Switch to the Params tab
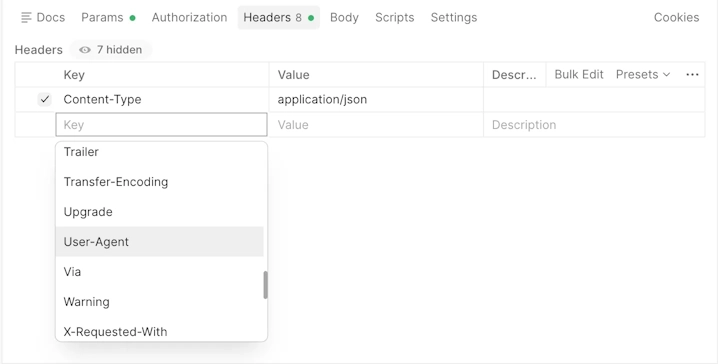This screenshot has width=718, height=364. click(108, 17)
